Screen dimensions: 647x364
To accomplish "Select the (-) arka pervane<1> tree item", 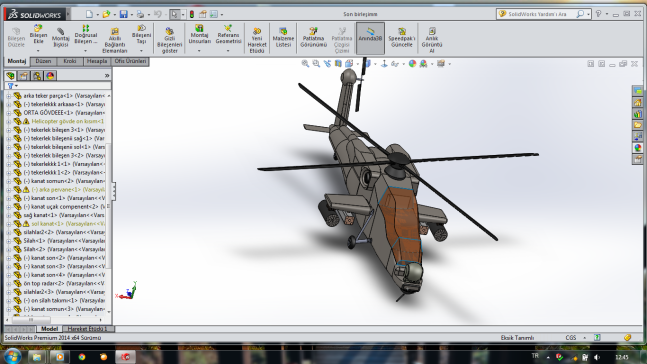I will tap(68, 190).
